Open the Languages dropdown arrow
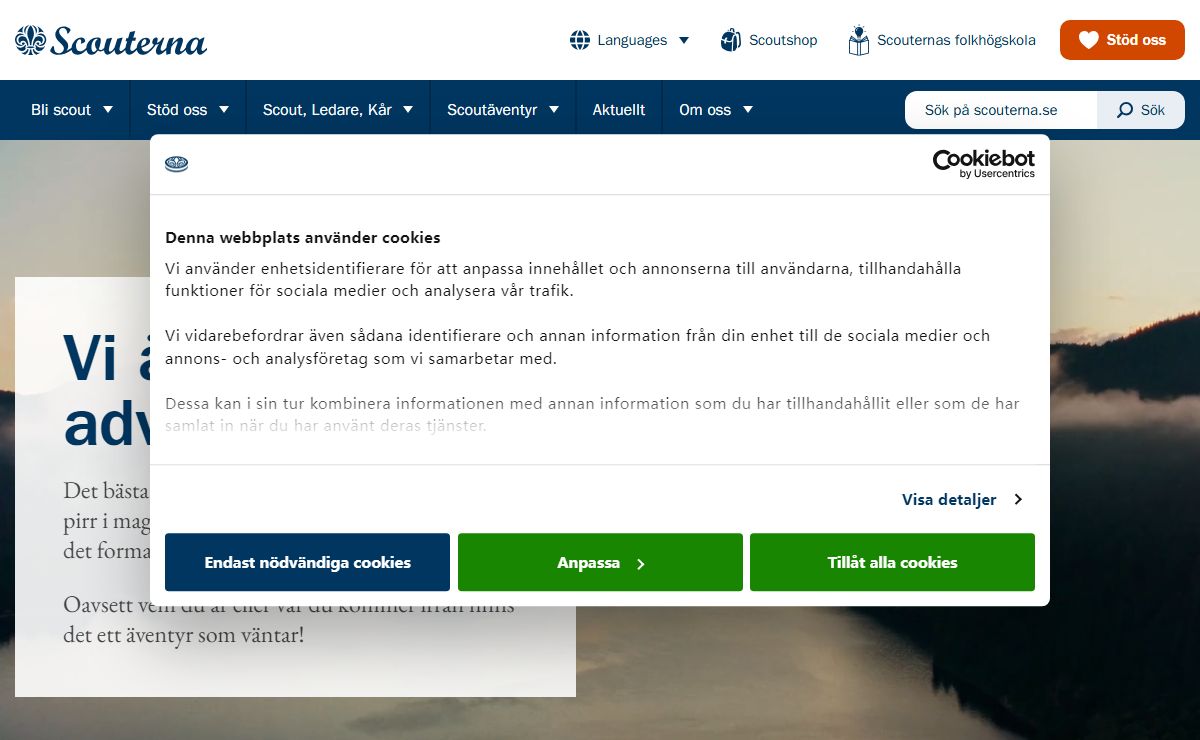 coord(684,41)
